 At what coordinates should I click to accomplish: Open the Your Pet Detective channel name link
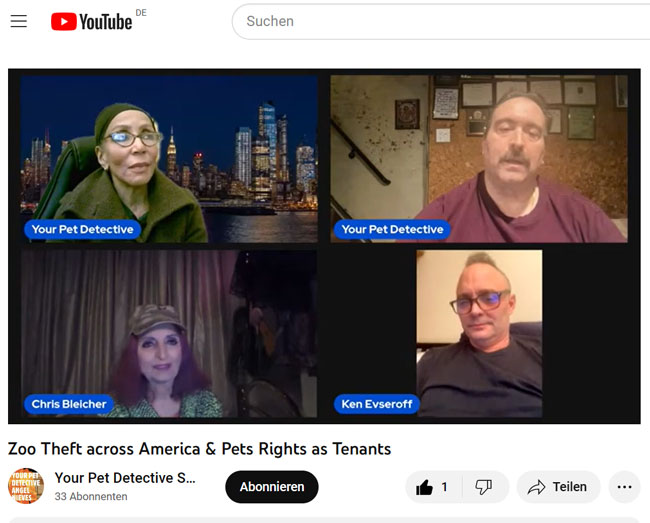[125, 478]
